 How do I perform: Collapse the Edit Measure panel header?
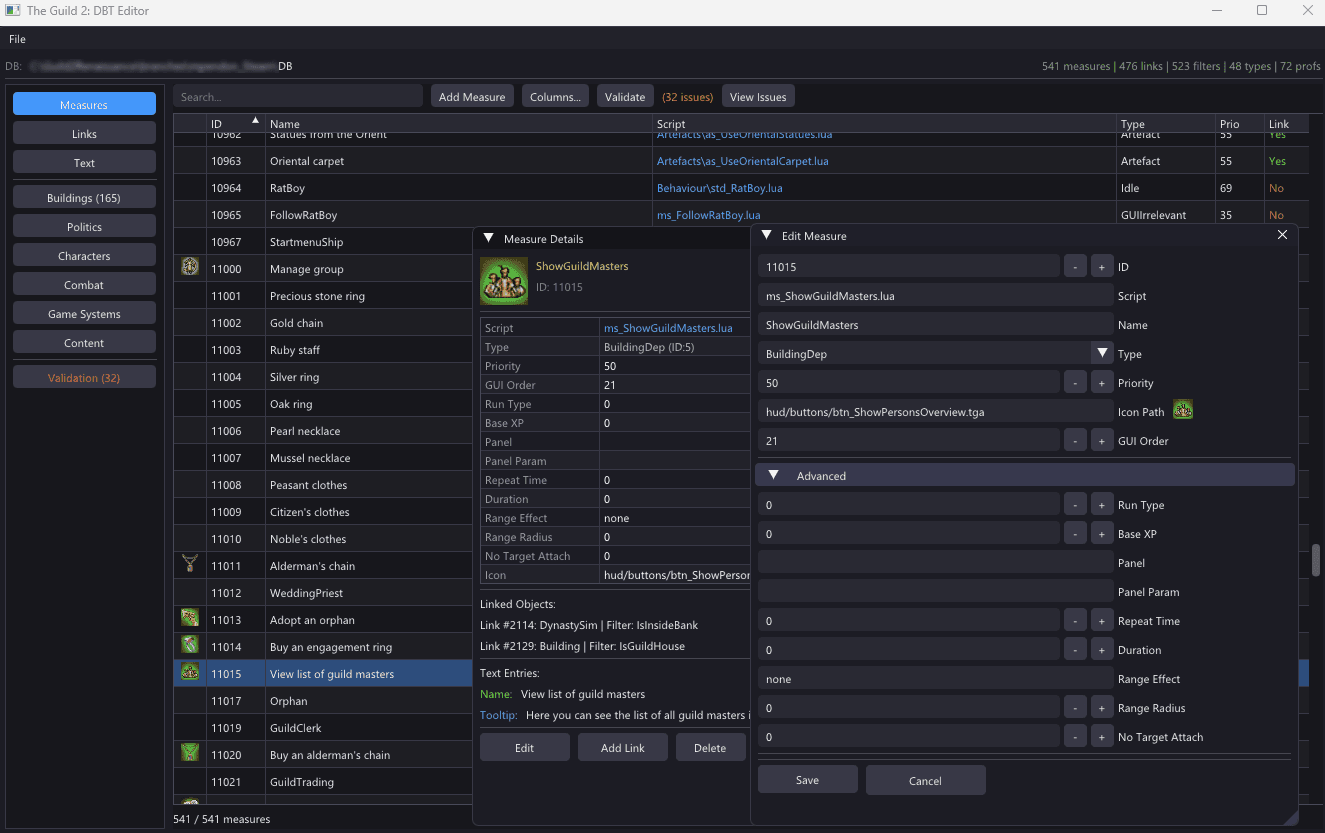point(766,235)
